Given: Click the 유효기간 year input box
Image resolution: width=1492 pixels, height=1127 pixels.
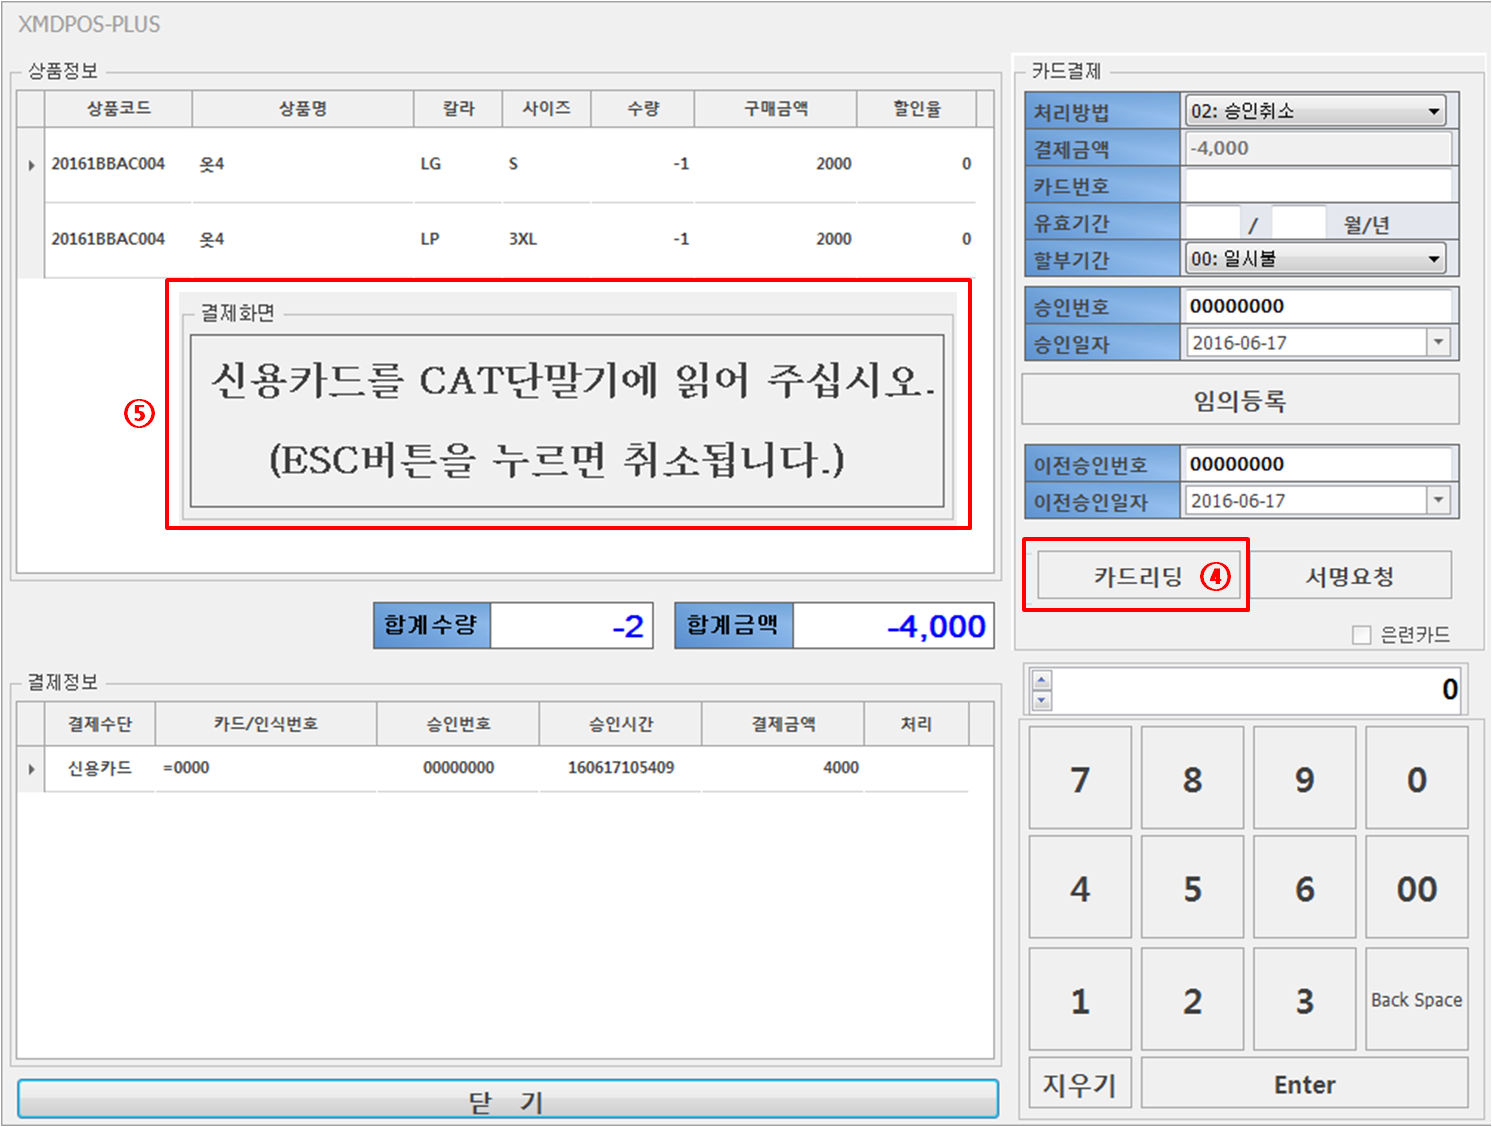Looking at the screenshot, I should 1298,222.
